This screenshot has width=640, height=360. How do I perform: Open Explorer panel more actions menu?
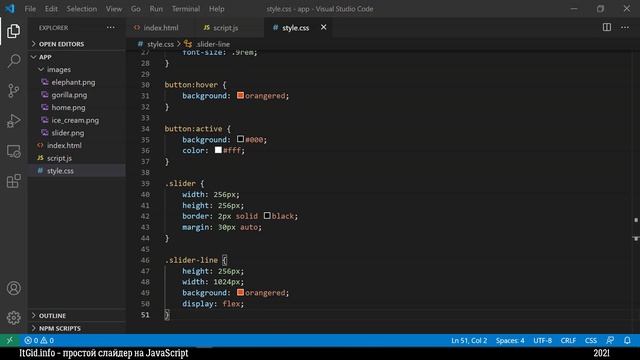[111, 28]
